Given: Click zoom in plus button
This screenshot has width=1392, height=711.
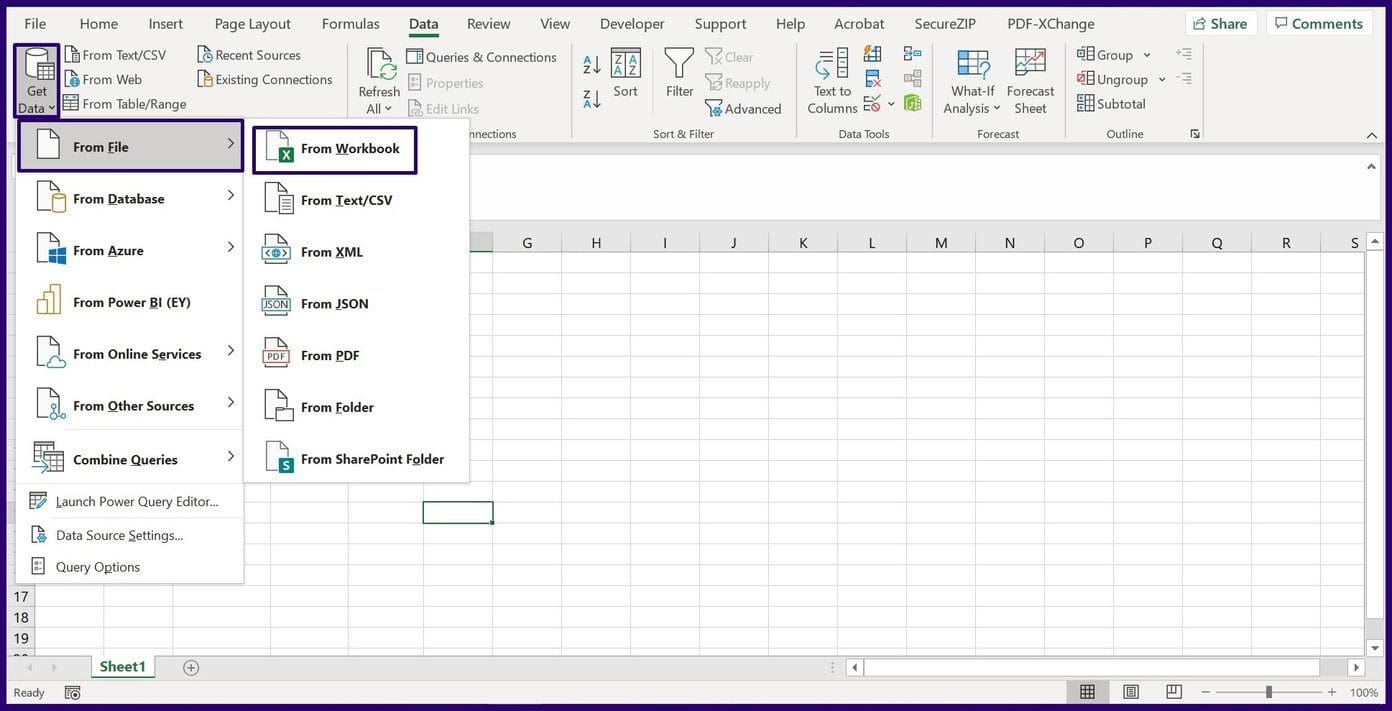Looking at the screenshot, I should [1331, 692].
